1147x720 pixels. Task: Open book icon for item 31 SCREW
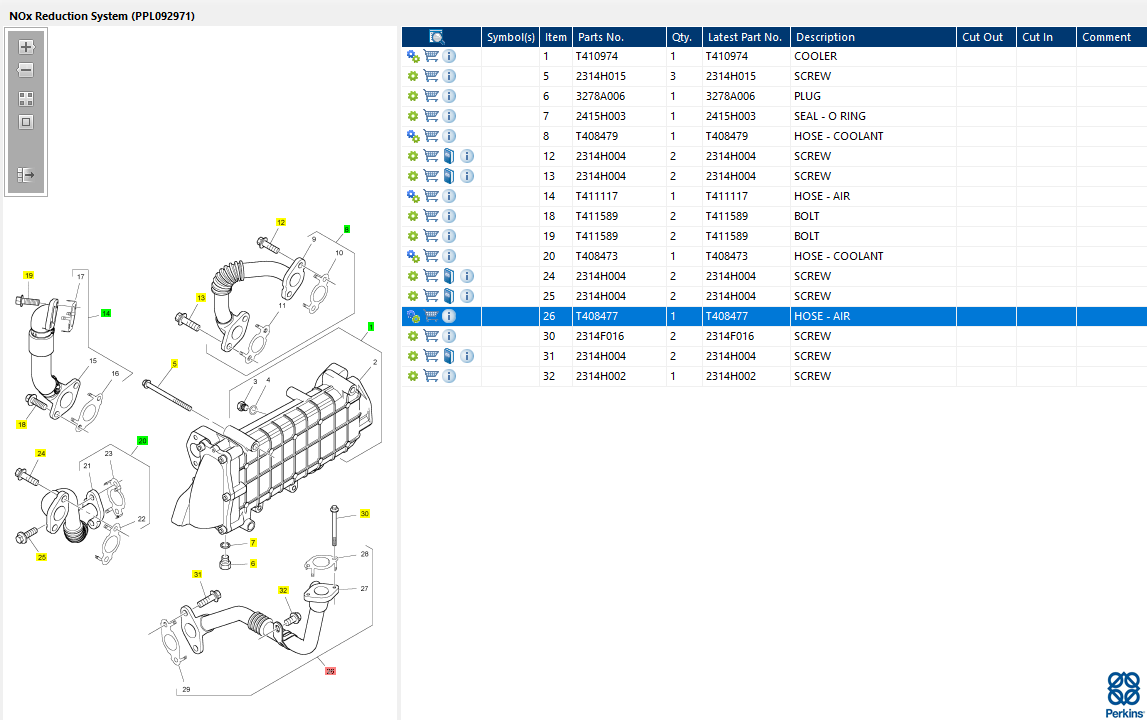(449, 356)
